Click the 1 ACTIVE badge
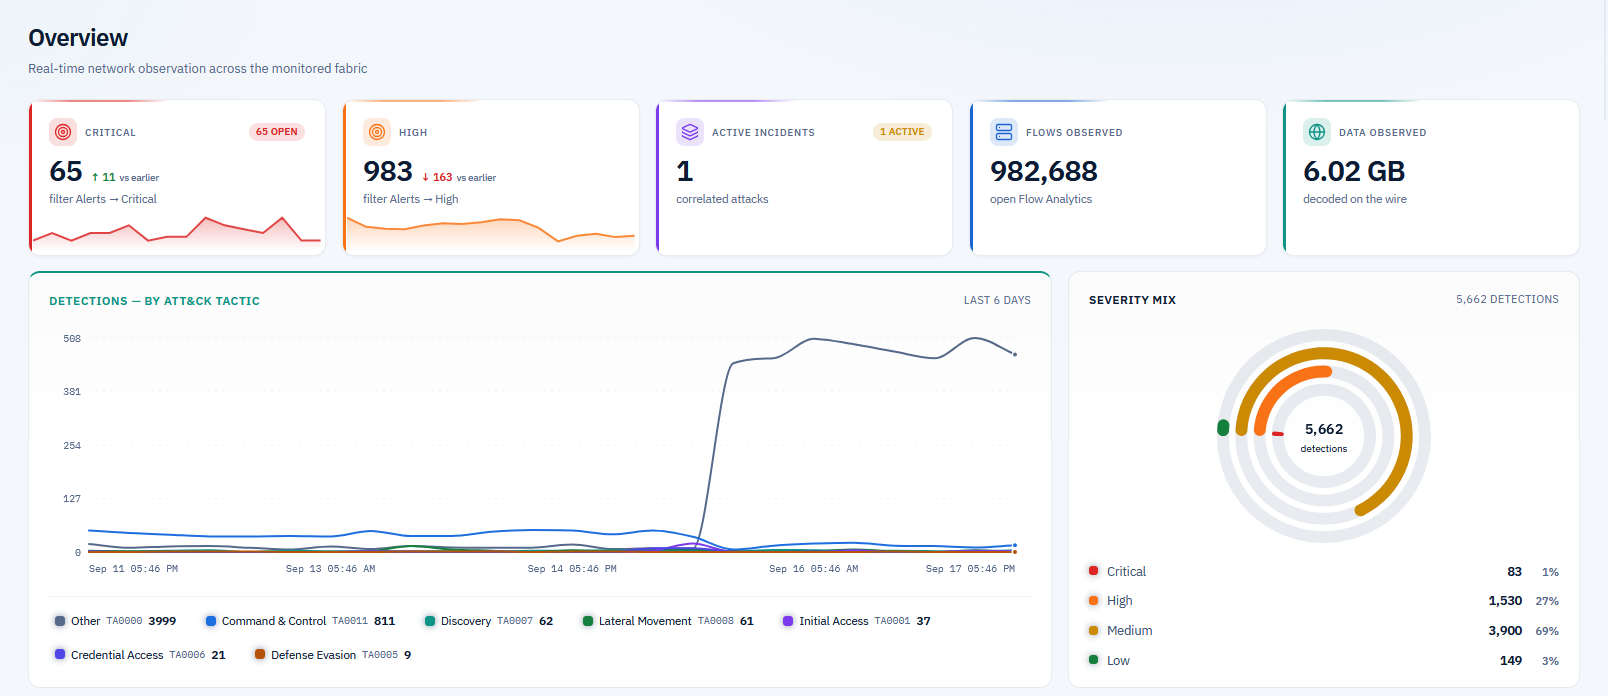Image resolution: width=1608 pixels, height=696 pixels. pos(902,132)
